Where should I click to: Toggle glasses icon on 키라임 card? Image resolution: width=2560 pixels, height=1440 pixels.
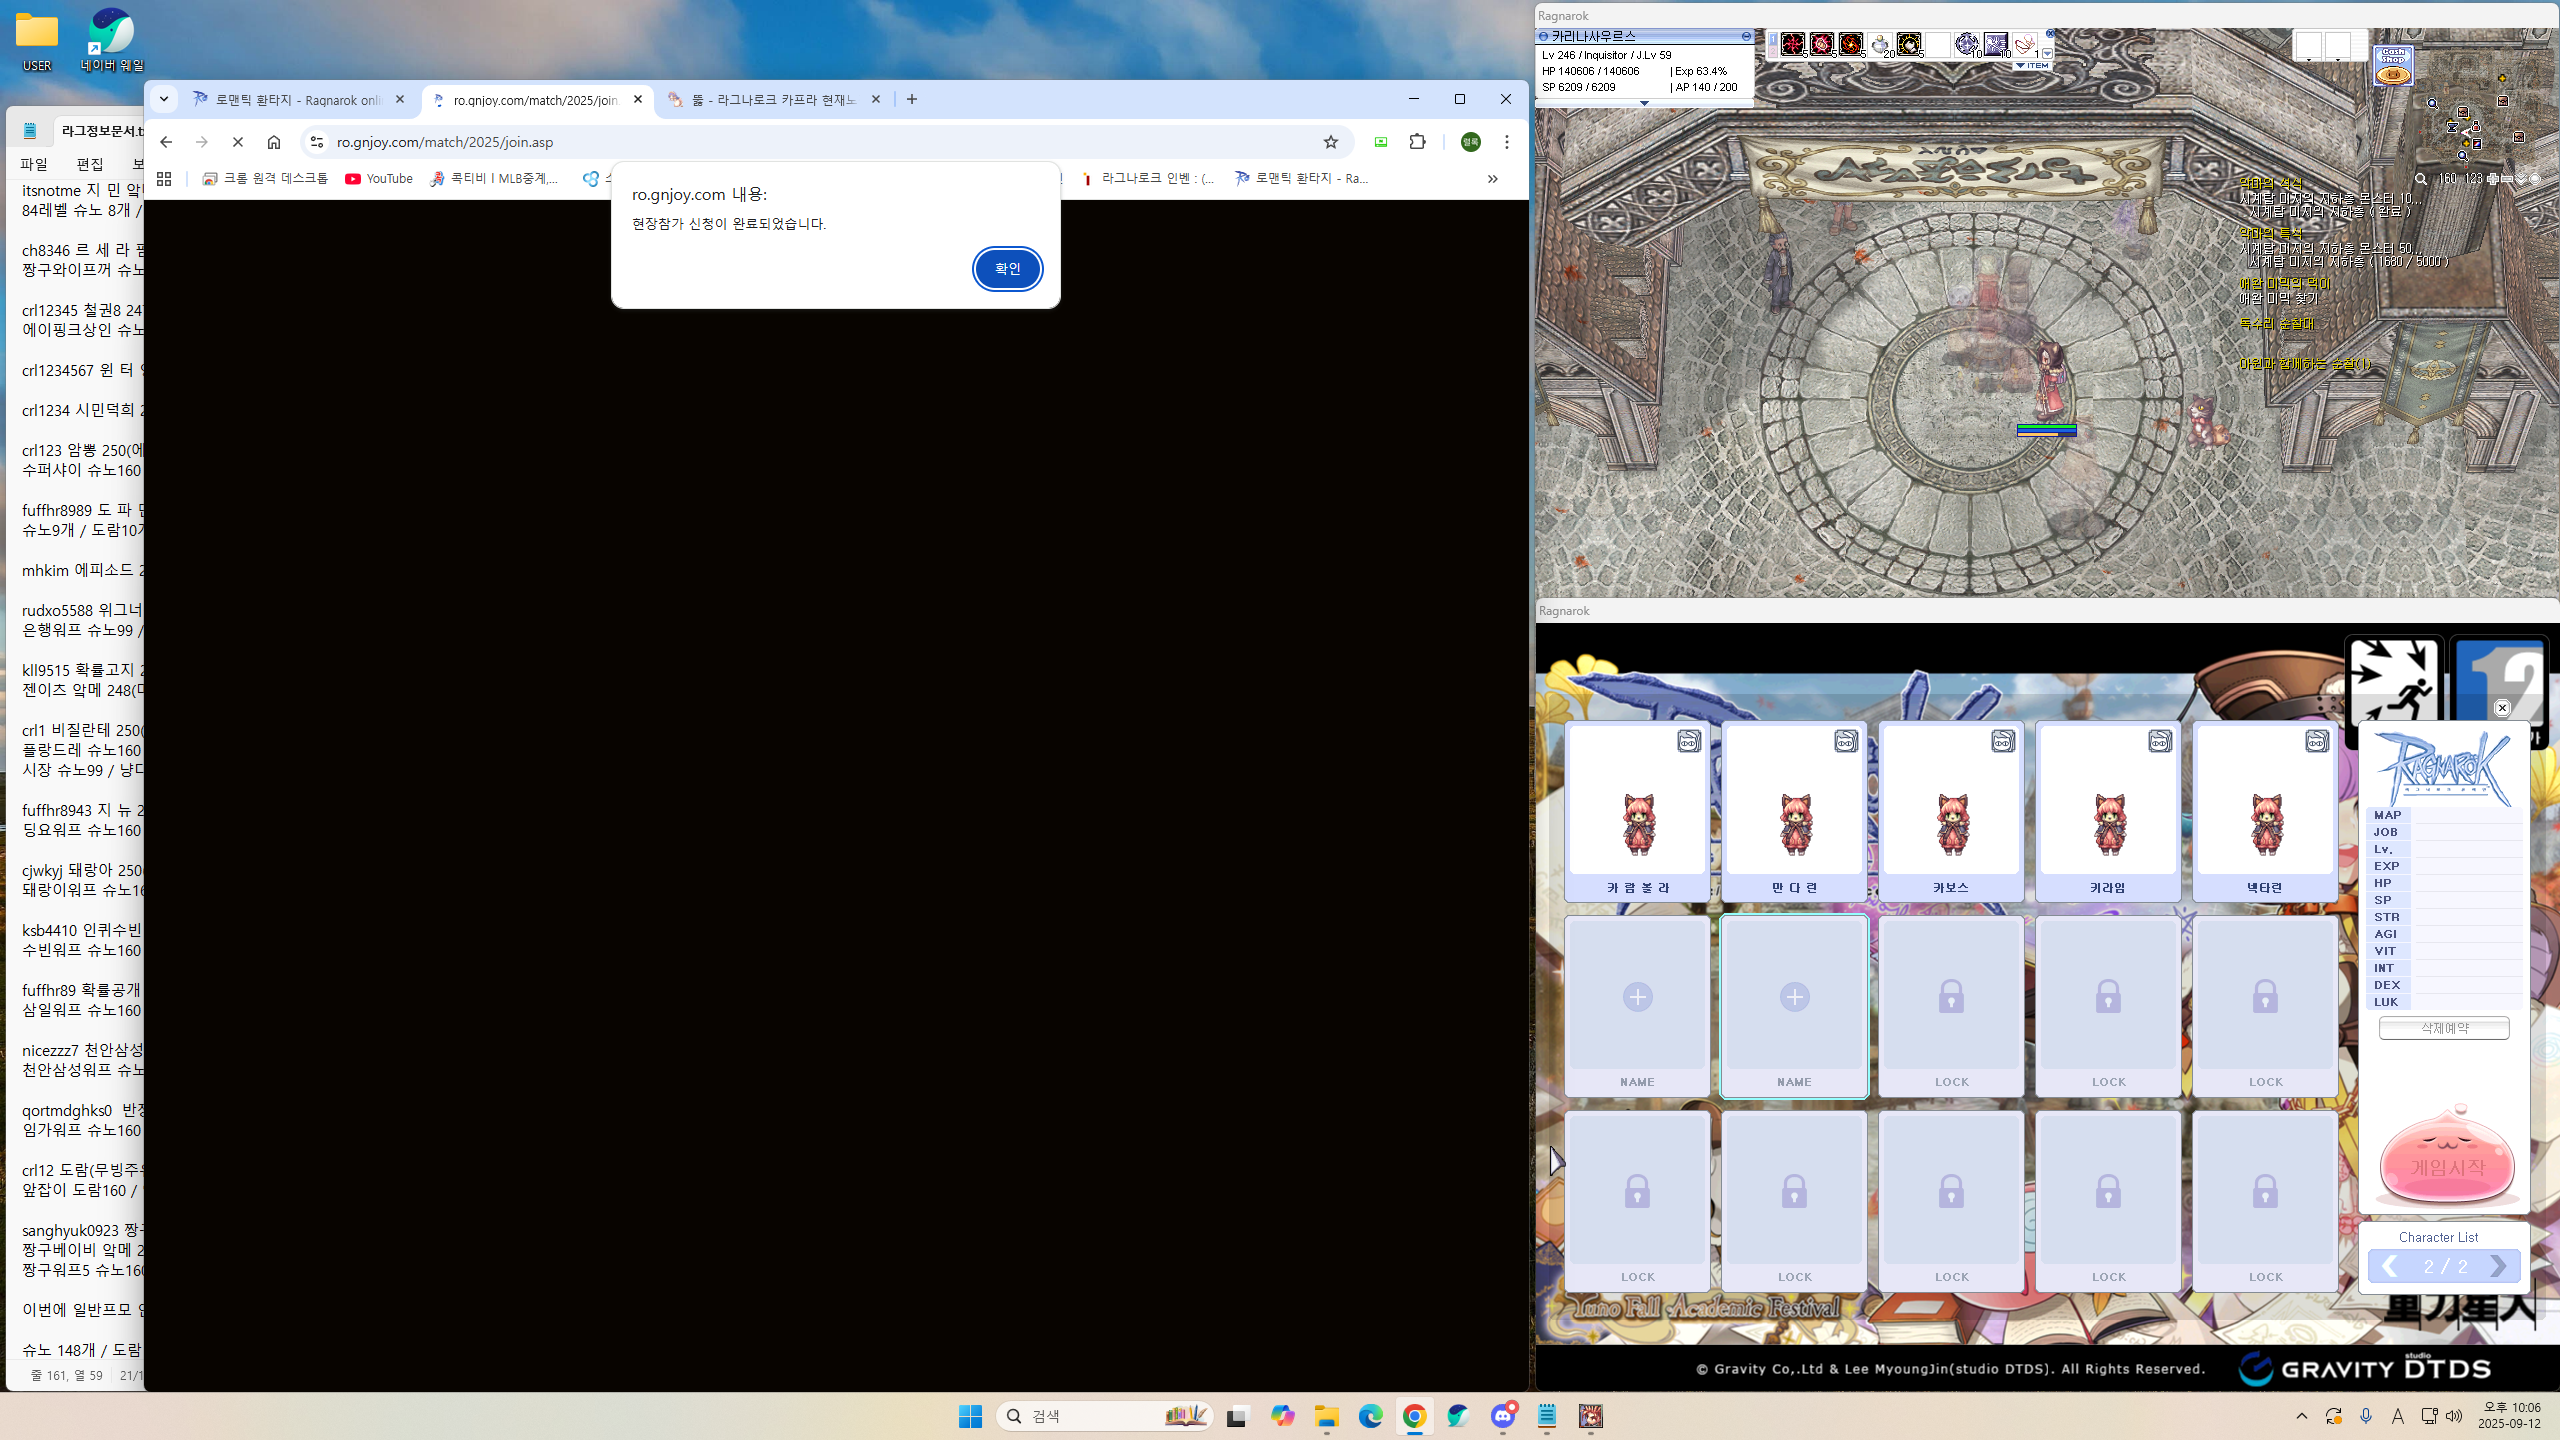pos(2160,741)
